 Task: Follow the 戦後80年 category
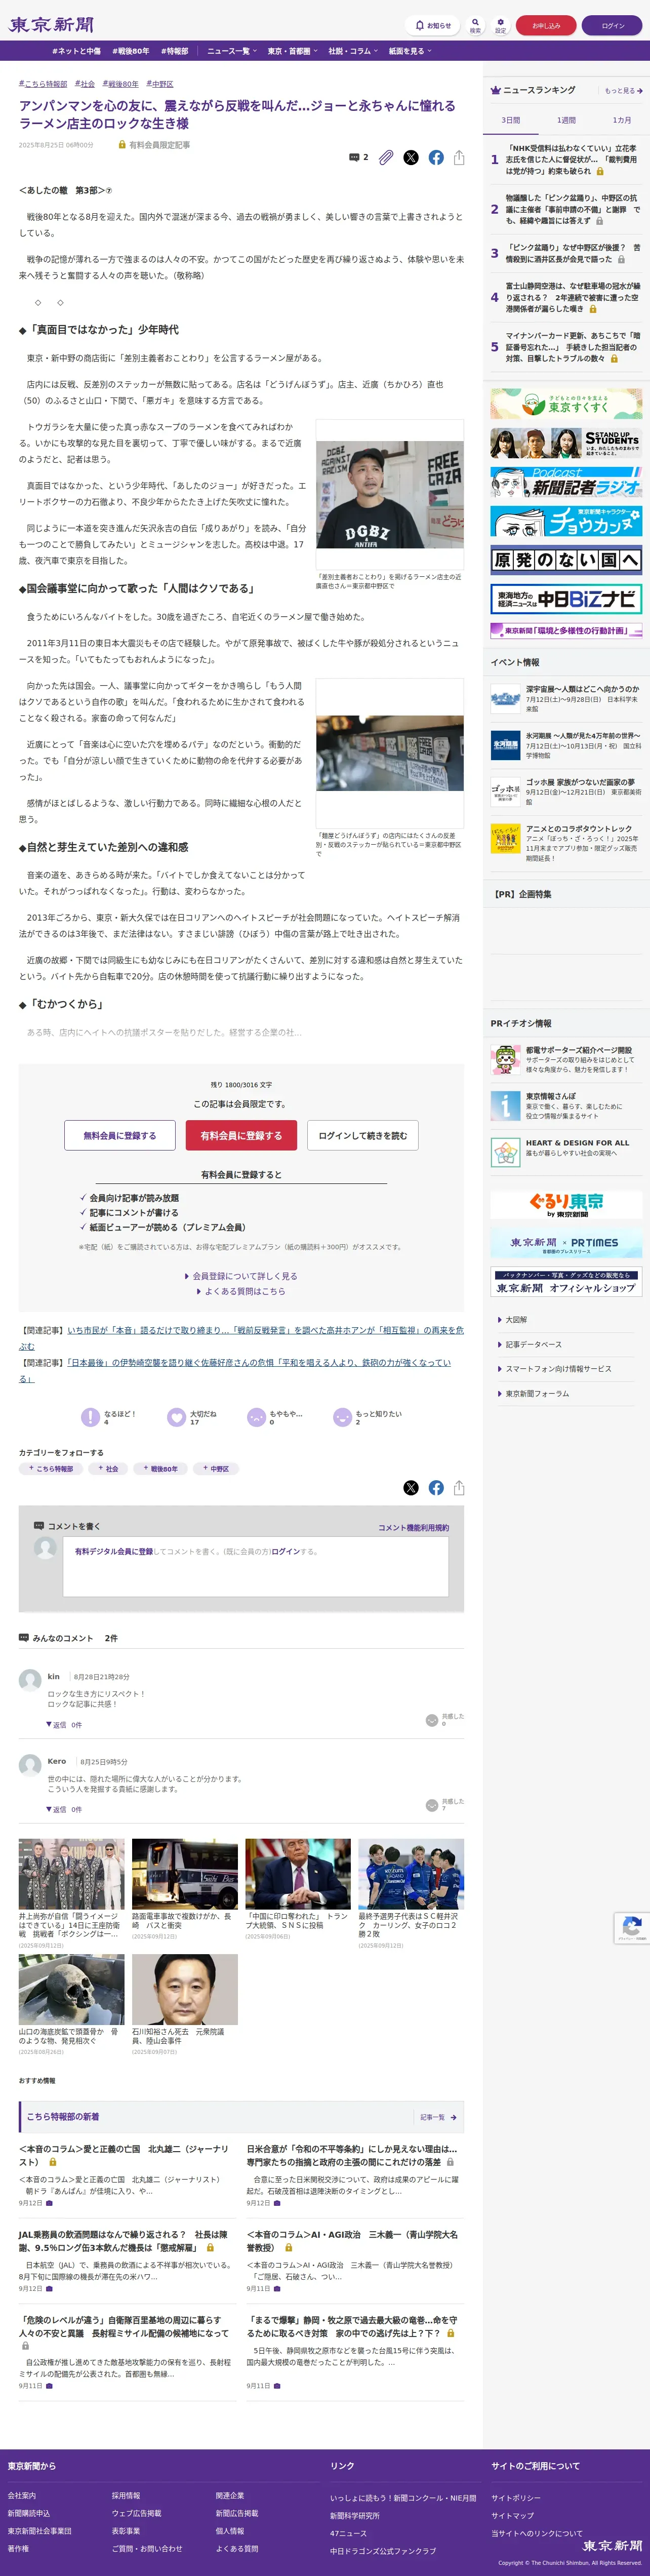[160, 1468]
